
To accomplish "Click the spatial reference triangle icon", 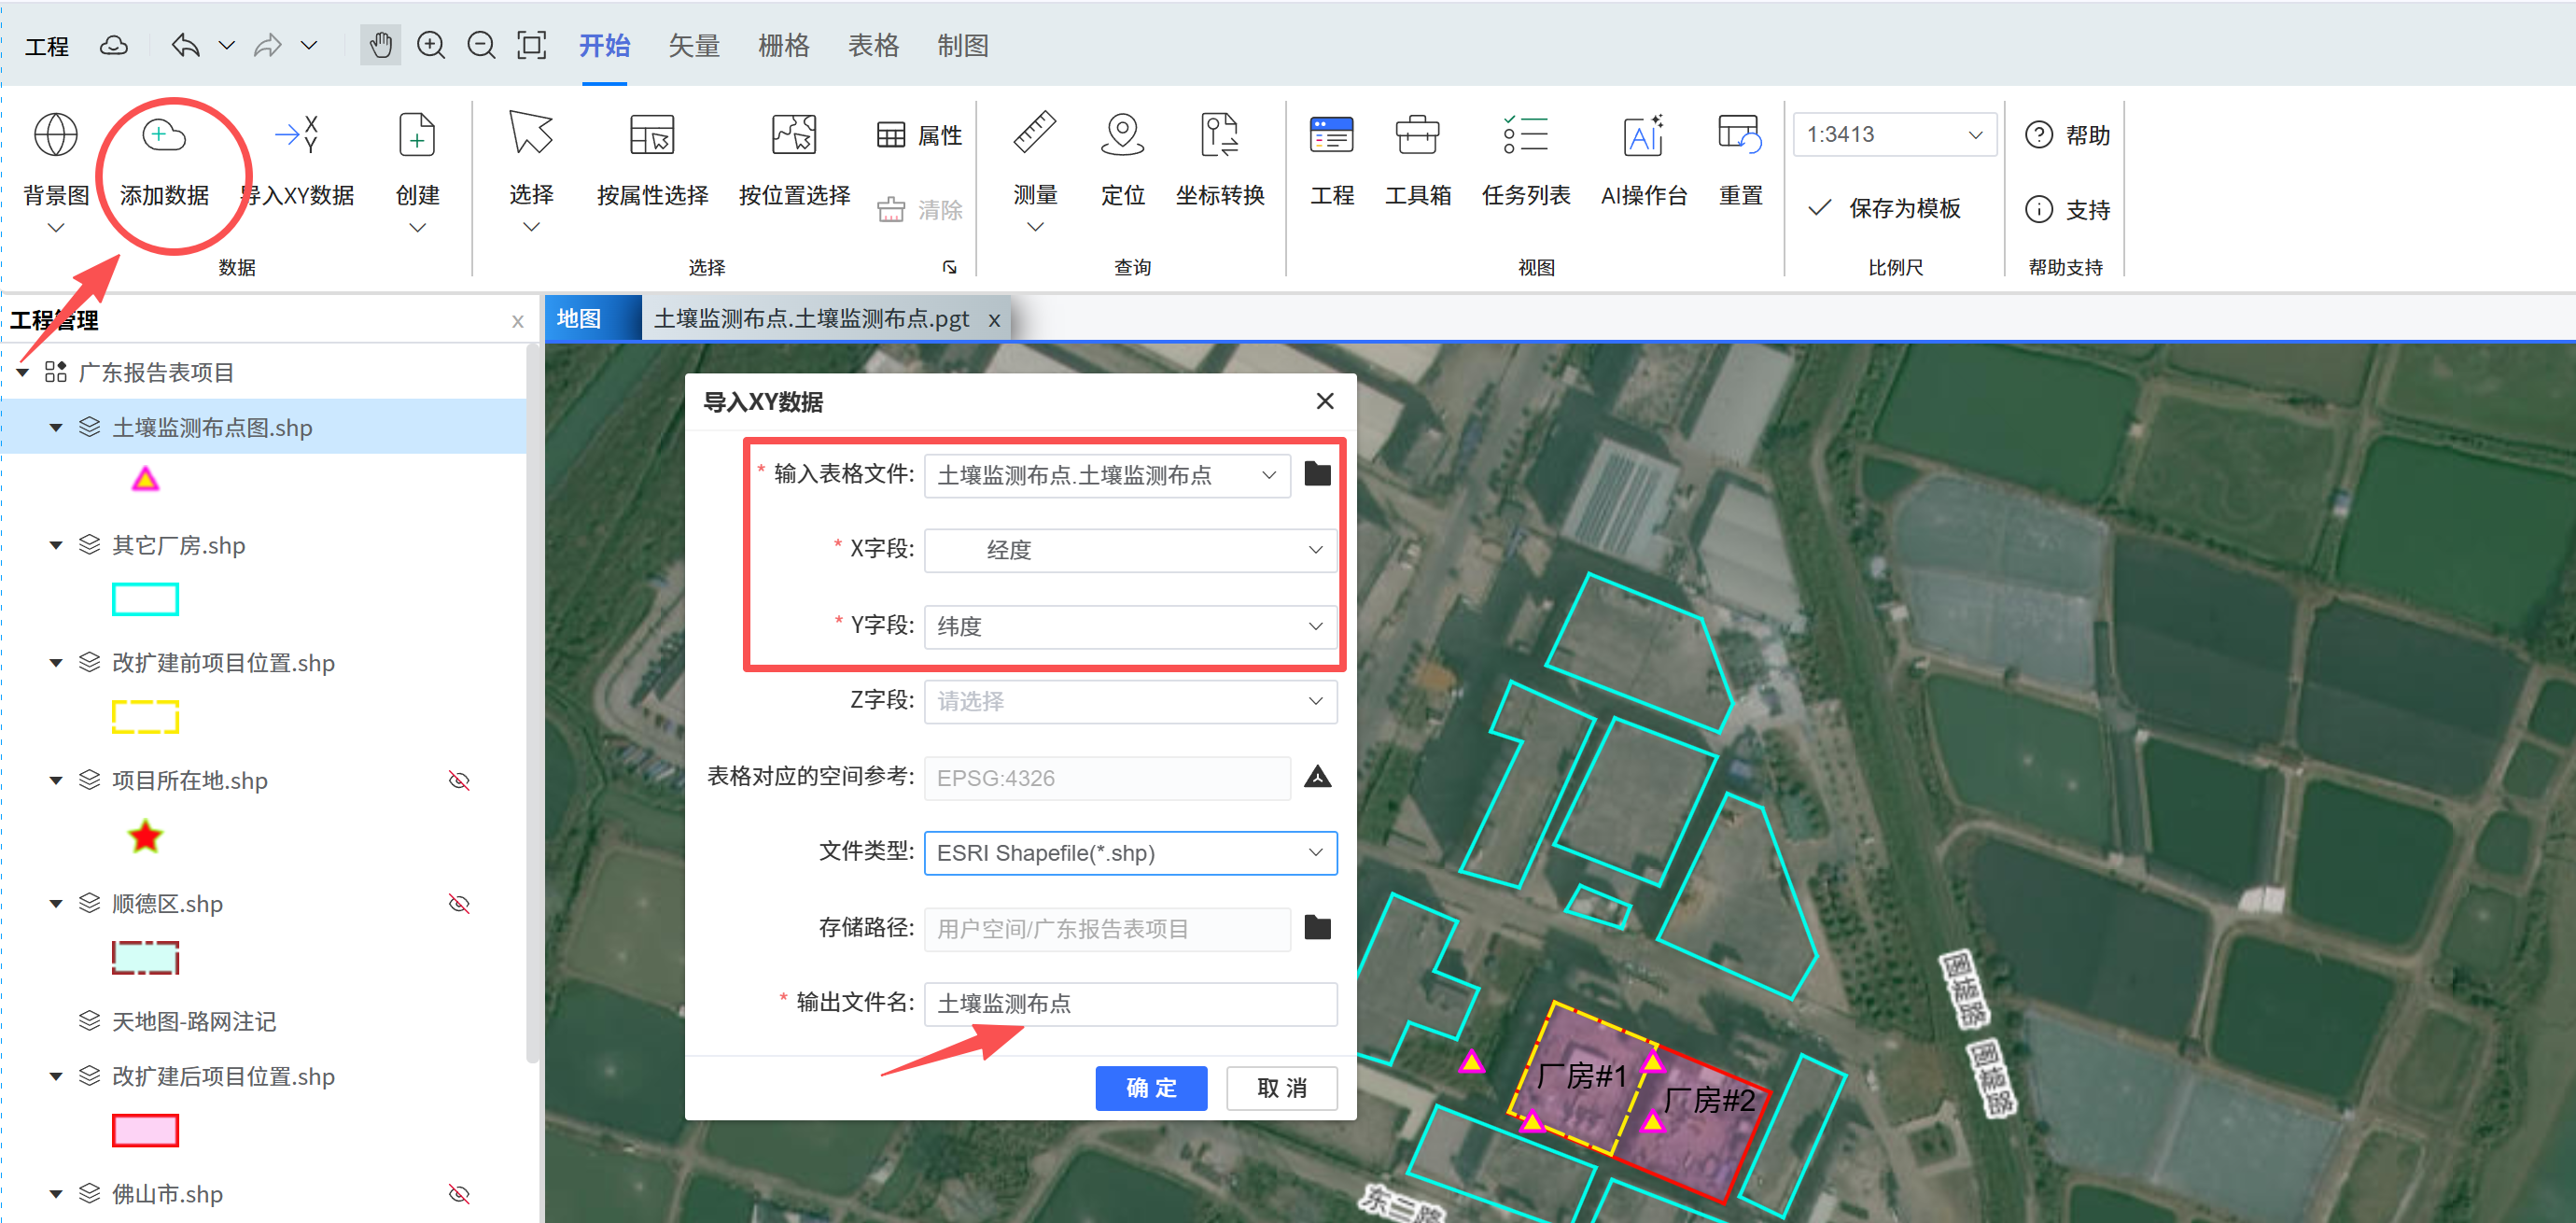I will click(1317, 777).
